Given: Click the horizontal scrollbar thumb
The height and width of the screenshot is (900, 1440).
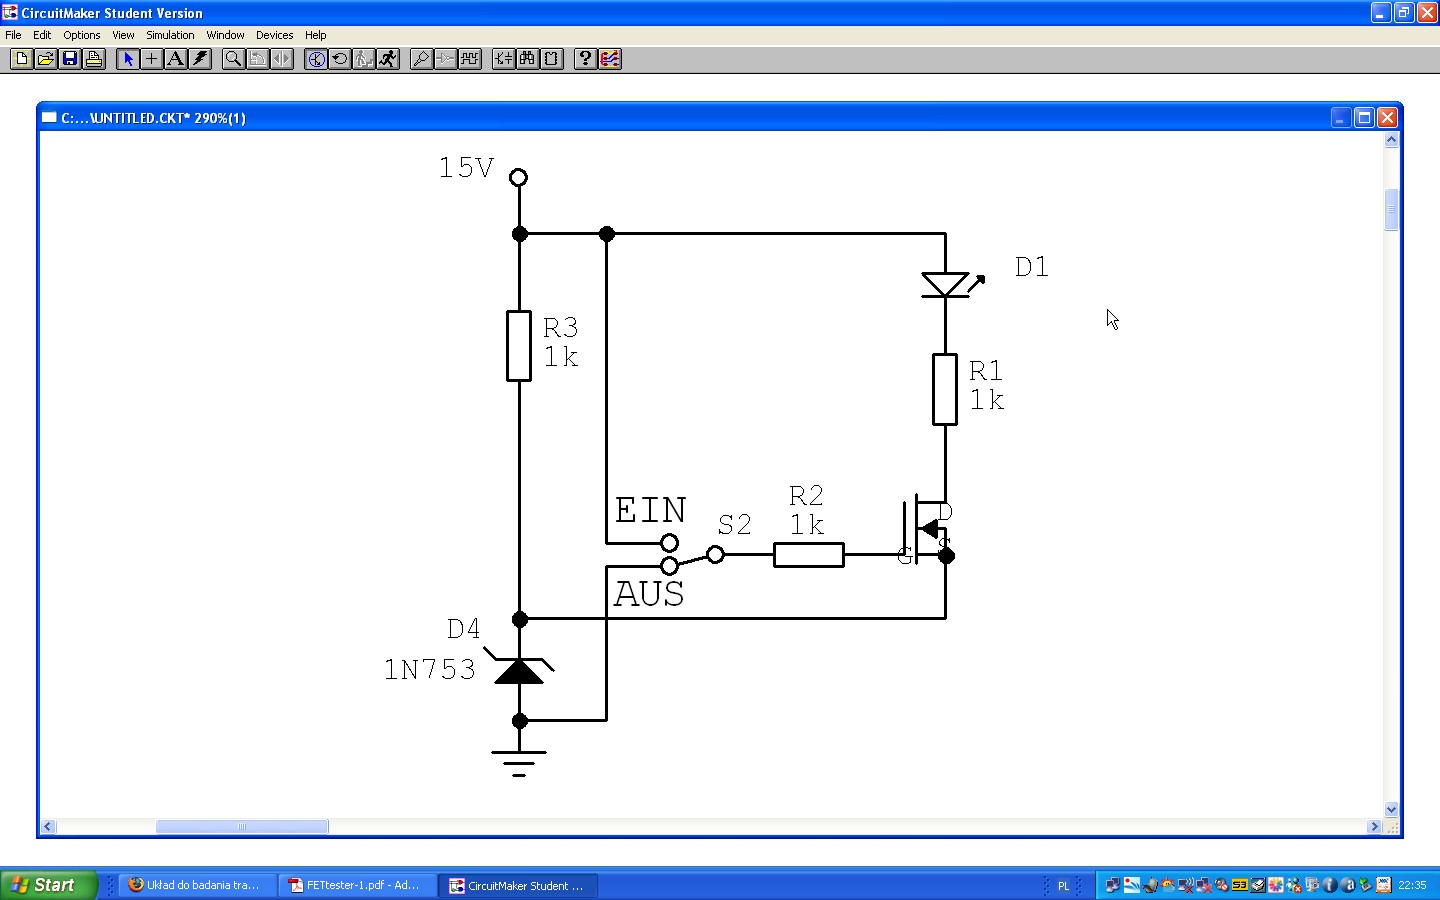Looking at the screenshot, I should (242, 827).
